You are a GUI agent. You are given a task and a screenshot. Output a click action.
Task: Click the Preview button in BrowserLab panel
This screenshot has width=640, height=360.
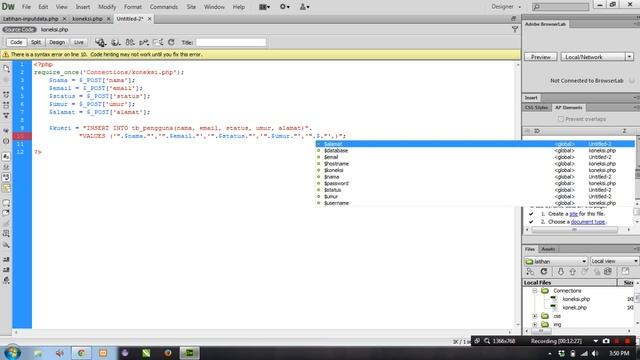(540, 57)
